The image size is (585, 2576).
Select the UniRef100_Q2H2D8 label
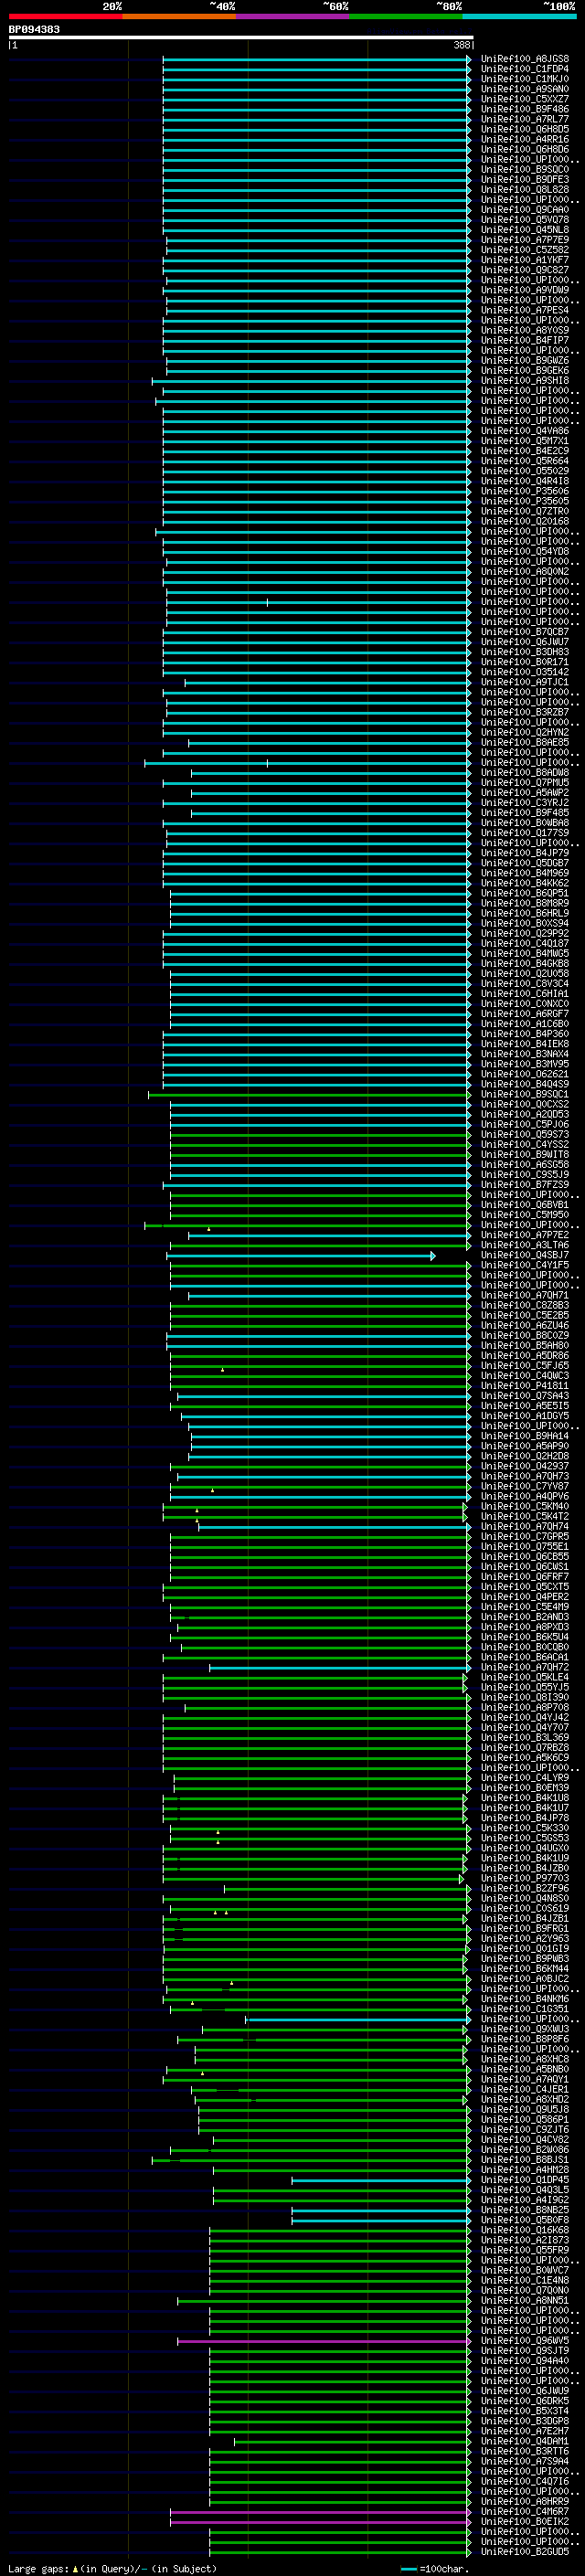[525, 1456]
